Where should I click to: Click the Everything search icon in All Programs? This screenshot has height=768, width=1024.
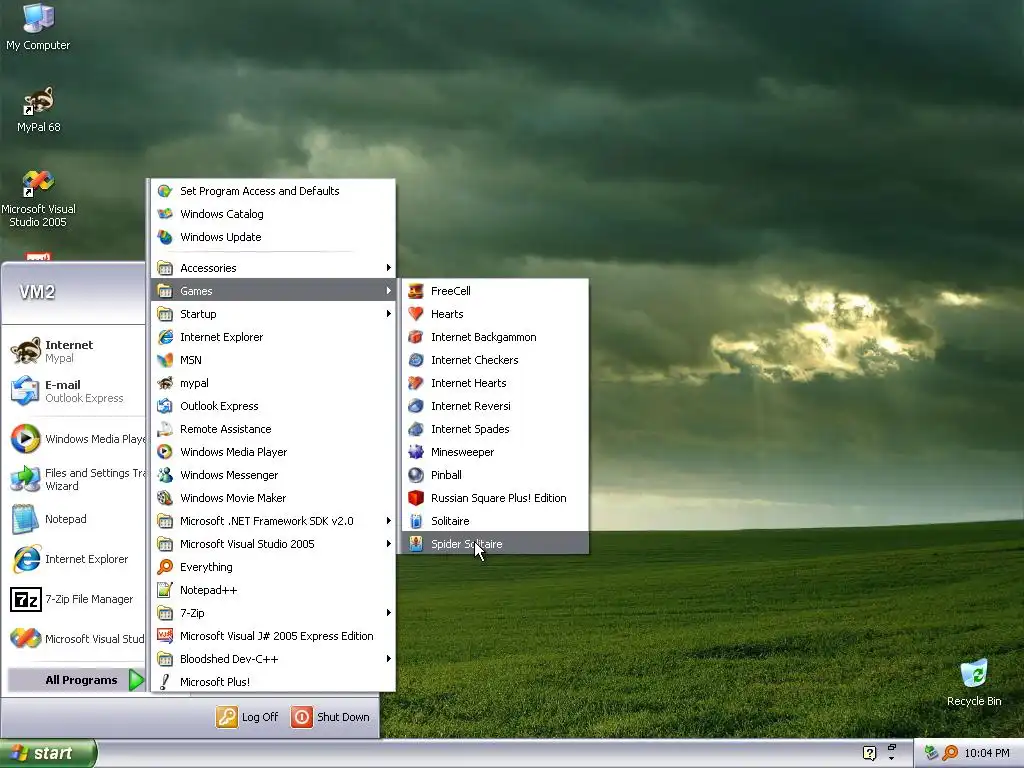pos(165,567)
